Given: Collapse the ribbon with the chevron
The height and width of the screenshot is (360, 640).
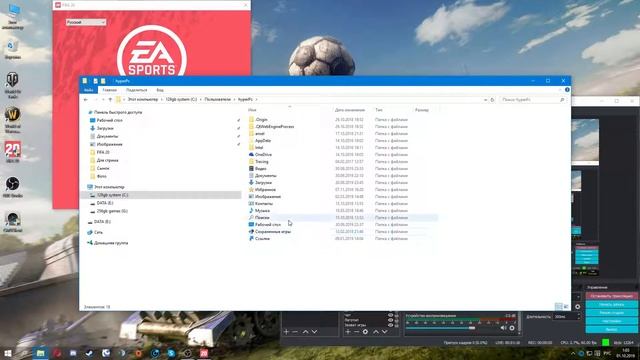Looking at the screenshot, I should [x=560, y=90].
